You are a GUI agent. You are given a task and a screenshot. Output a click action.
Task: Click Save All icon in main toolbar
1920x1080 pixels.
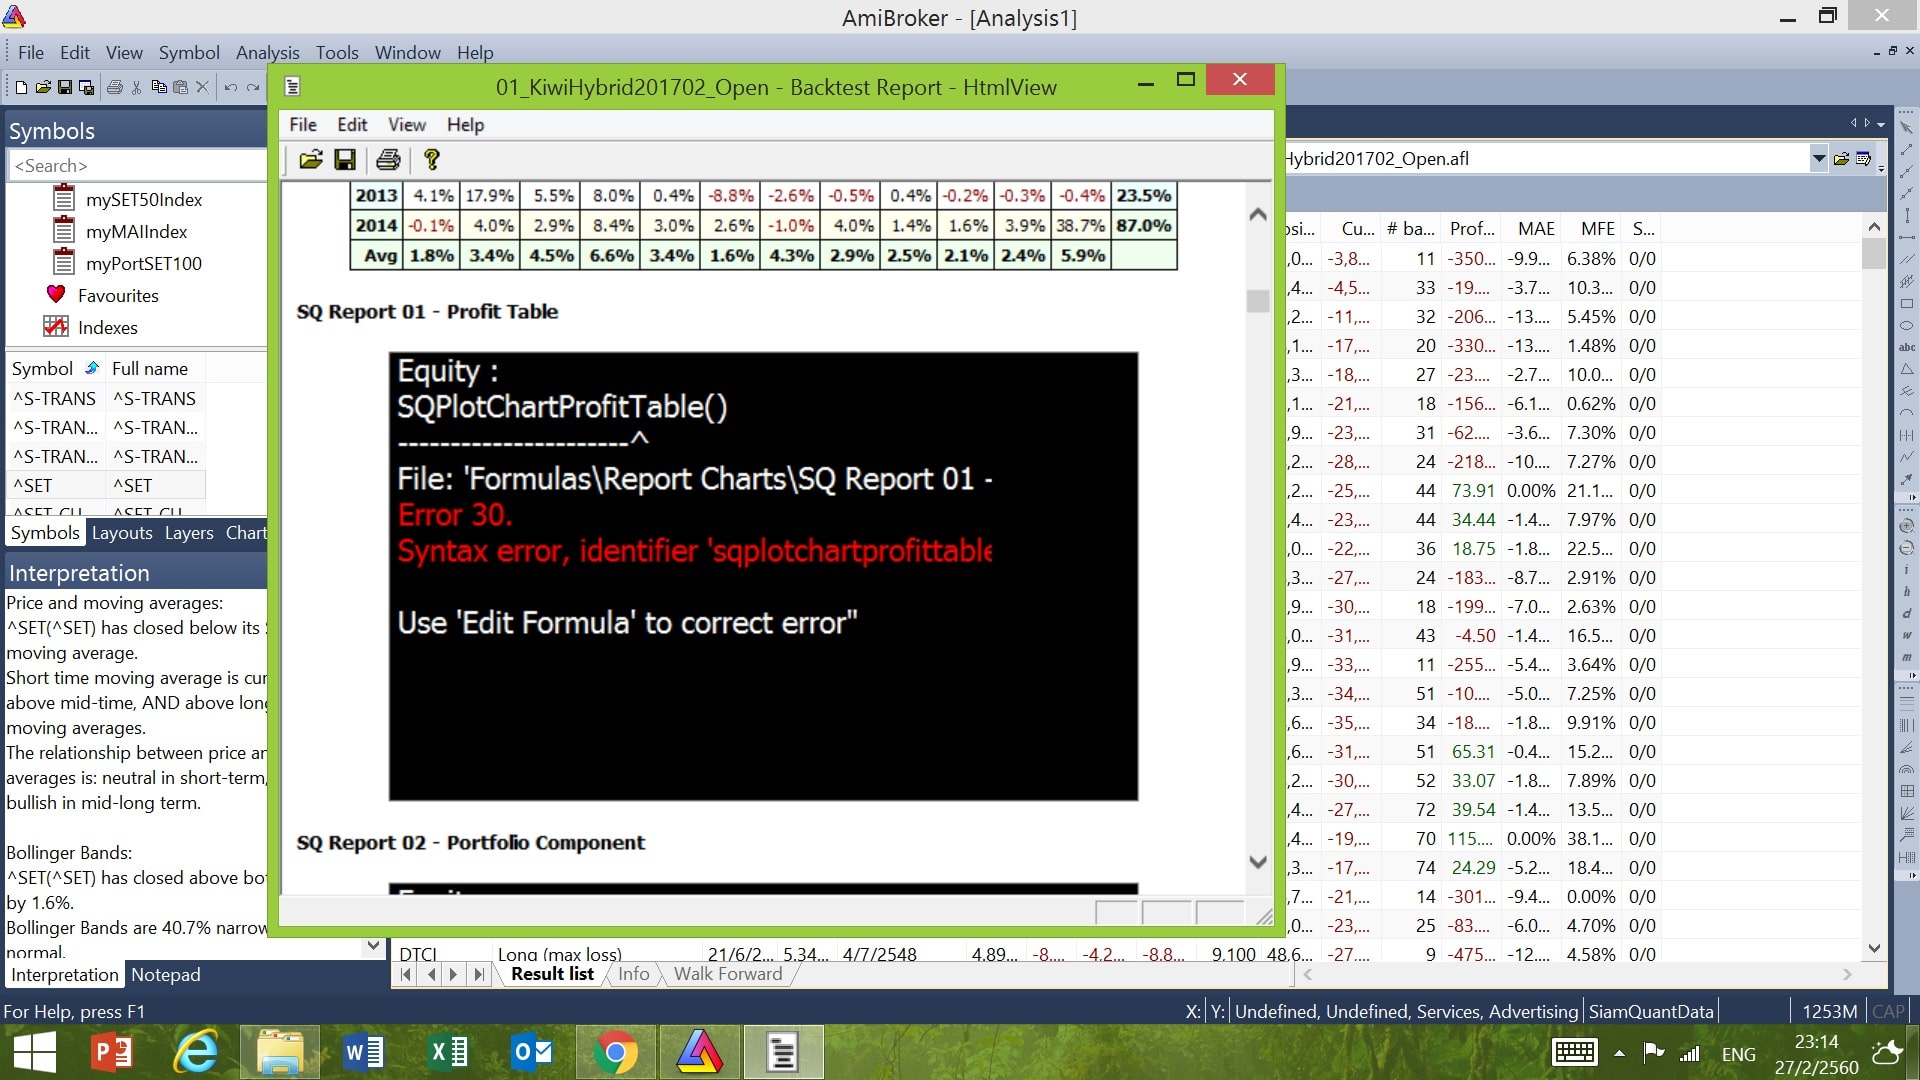pyautogui.click(x=87, y=87)
